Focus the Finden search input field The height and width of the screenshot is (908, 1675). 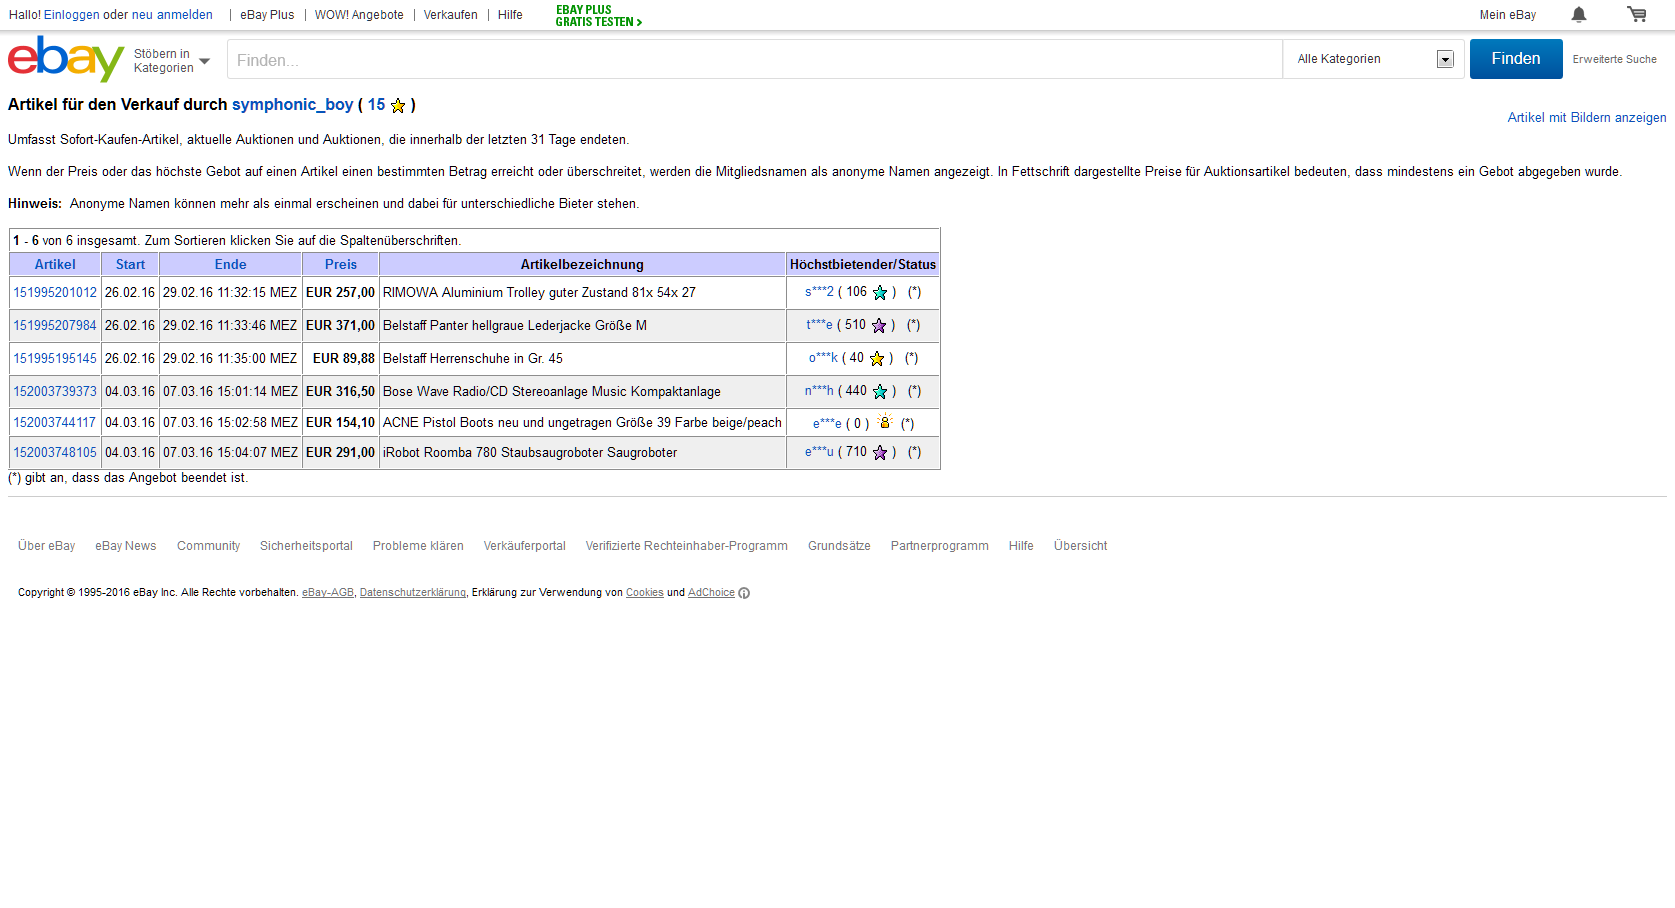pos(755,60)
